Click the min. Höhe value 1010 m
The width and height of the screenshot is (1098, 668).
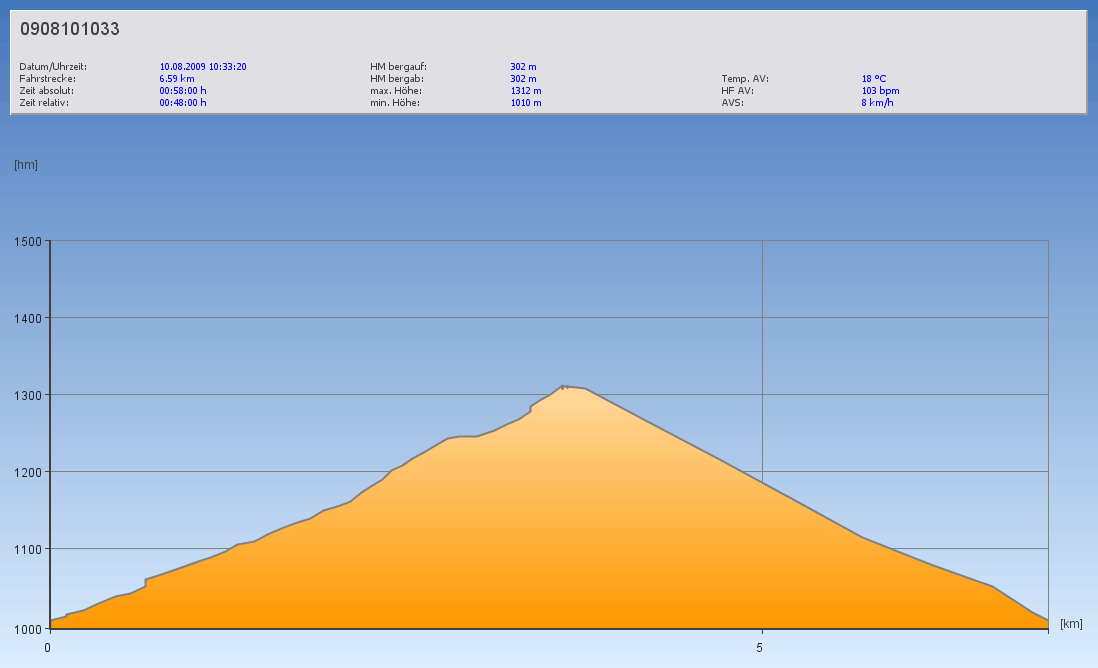pos(526,103)
